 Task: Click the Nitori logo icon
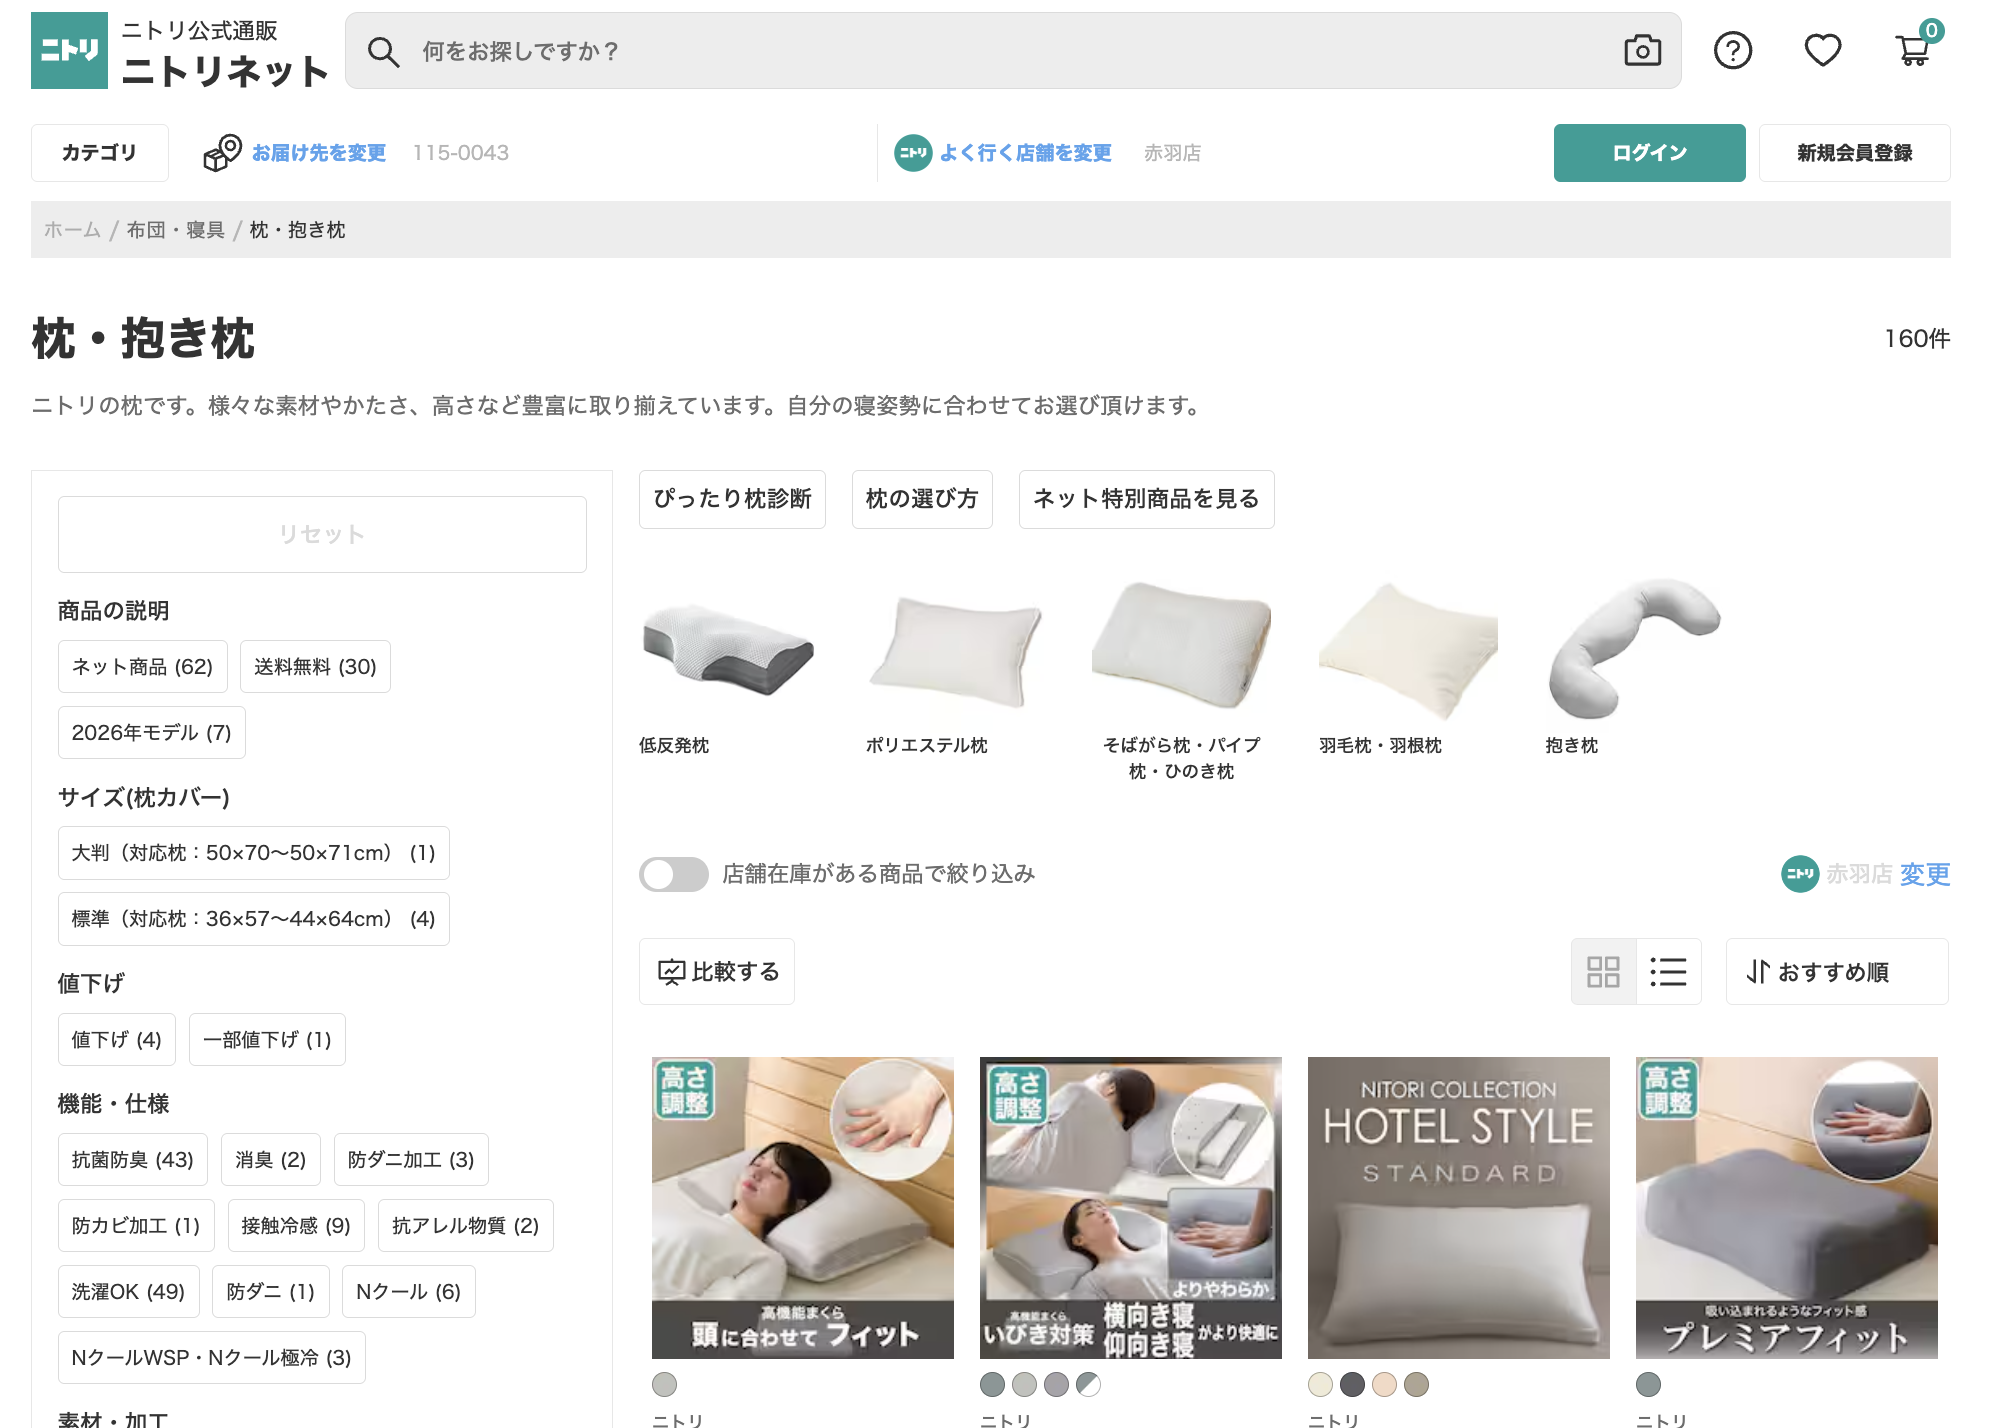[69, 51]
